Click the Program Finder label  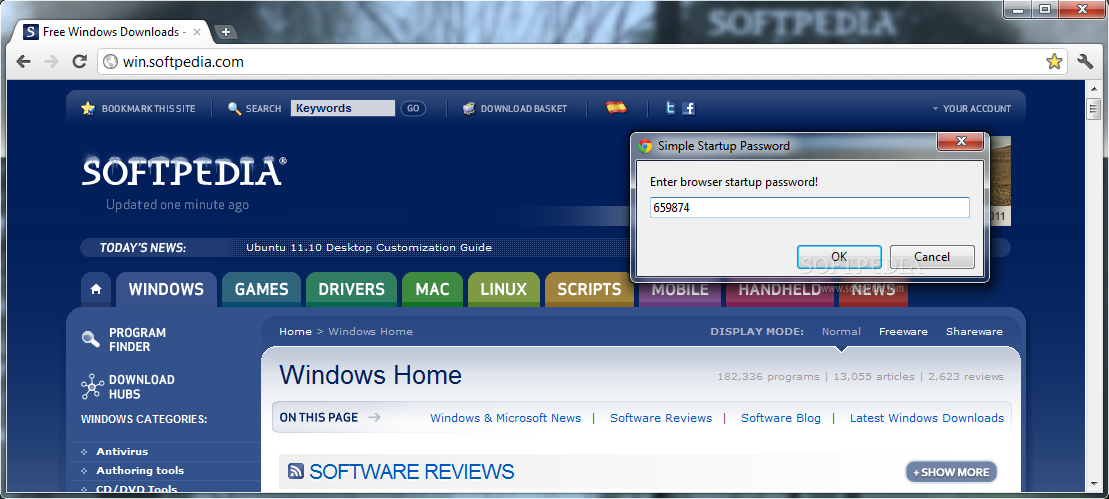pos(137,339)
